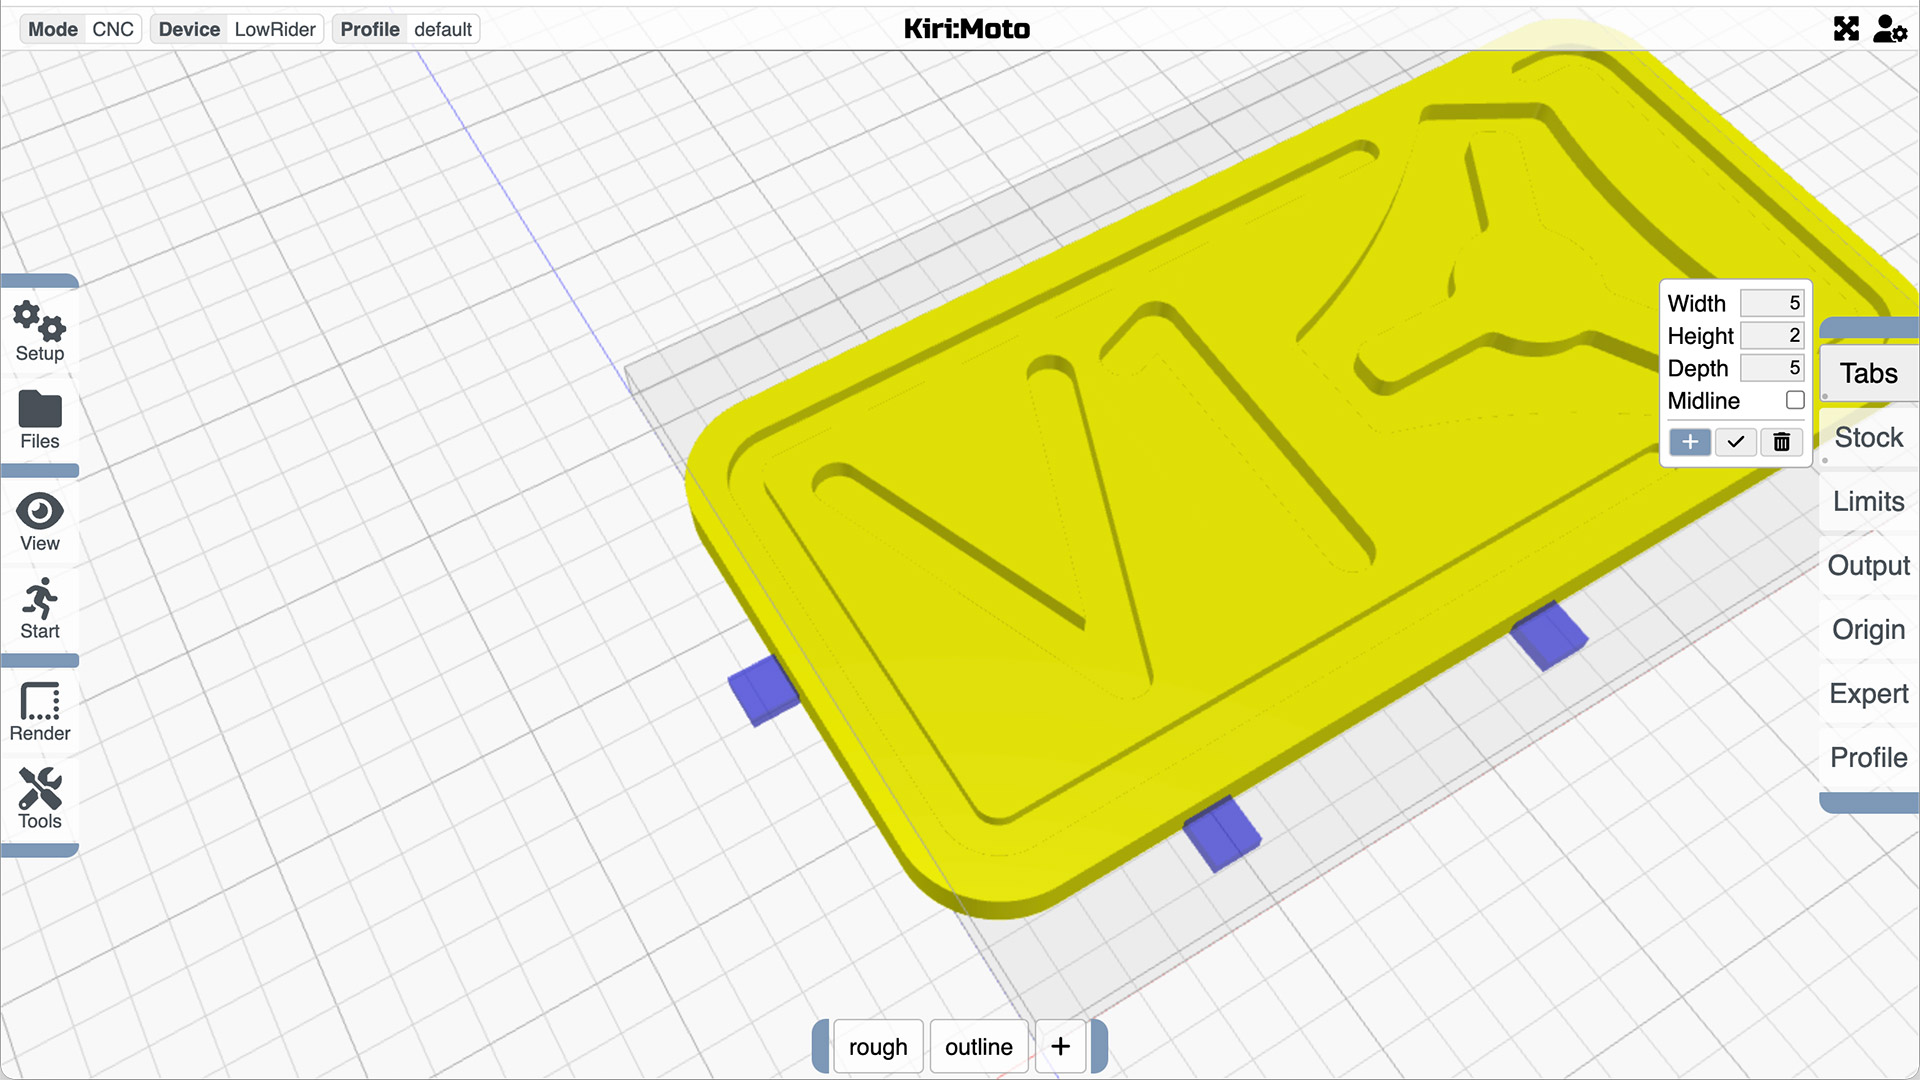1920x1080 pixels.
Task: Expand the Output section
Action: pos(1870,566)
